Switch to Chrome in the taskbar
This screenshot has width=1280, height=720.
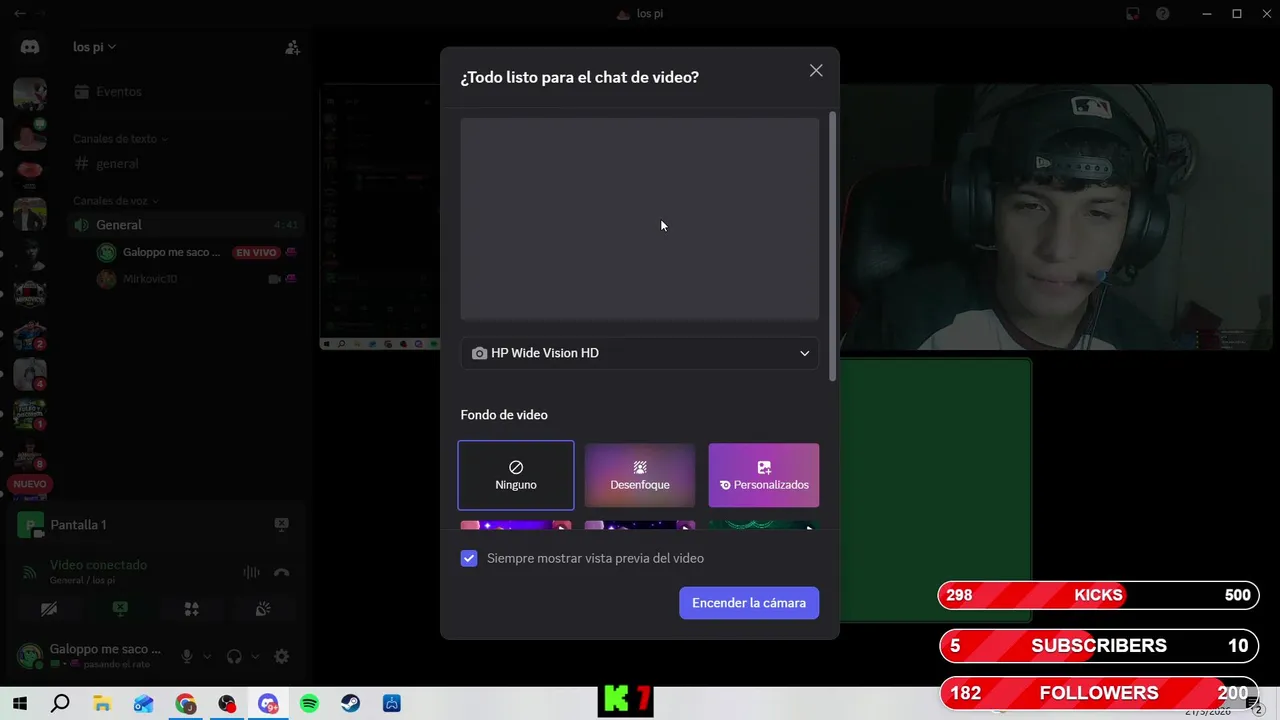(186, 704)
